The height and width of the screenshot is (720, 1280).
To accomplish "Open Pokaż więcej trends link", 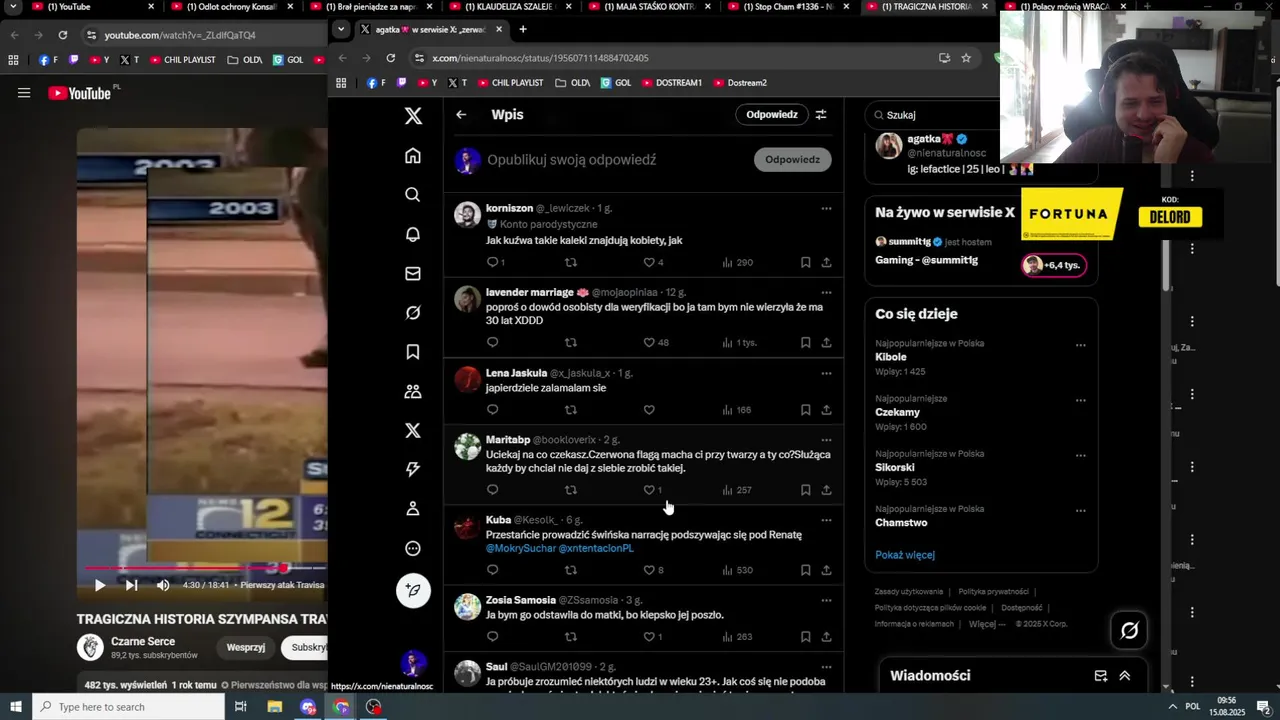I will point(905,555).
